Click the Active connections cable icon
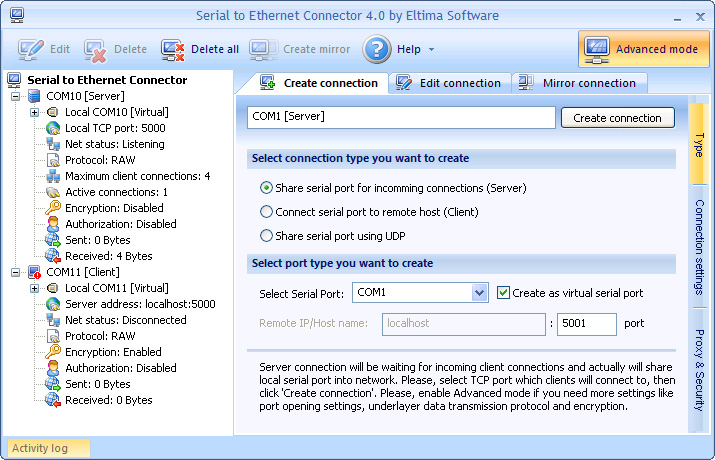715x460 pixels. (x=53, y=192)
